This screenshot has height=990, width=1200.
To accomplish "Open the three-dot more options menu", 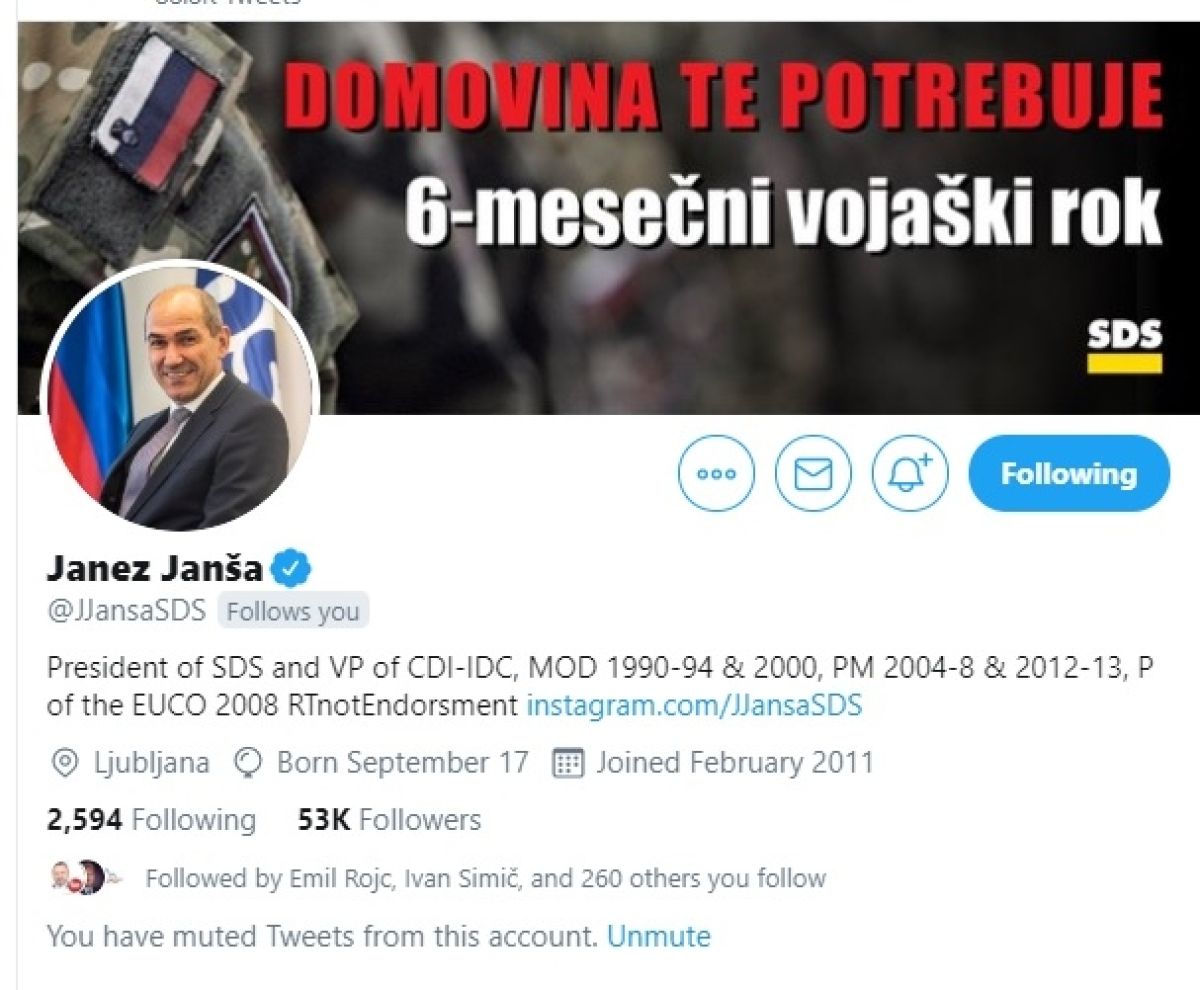I will [716, 473].
